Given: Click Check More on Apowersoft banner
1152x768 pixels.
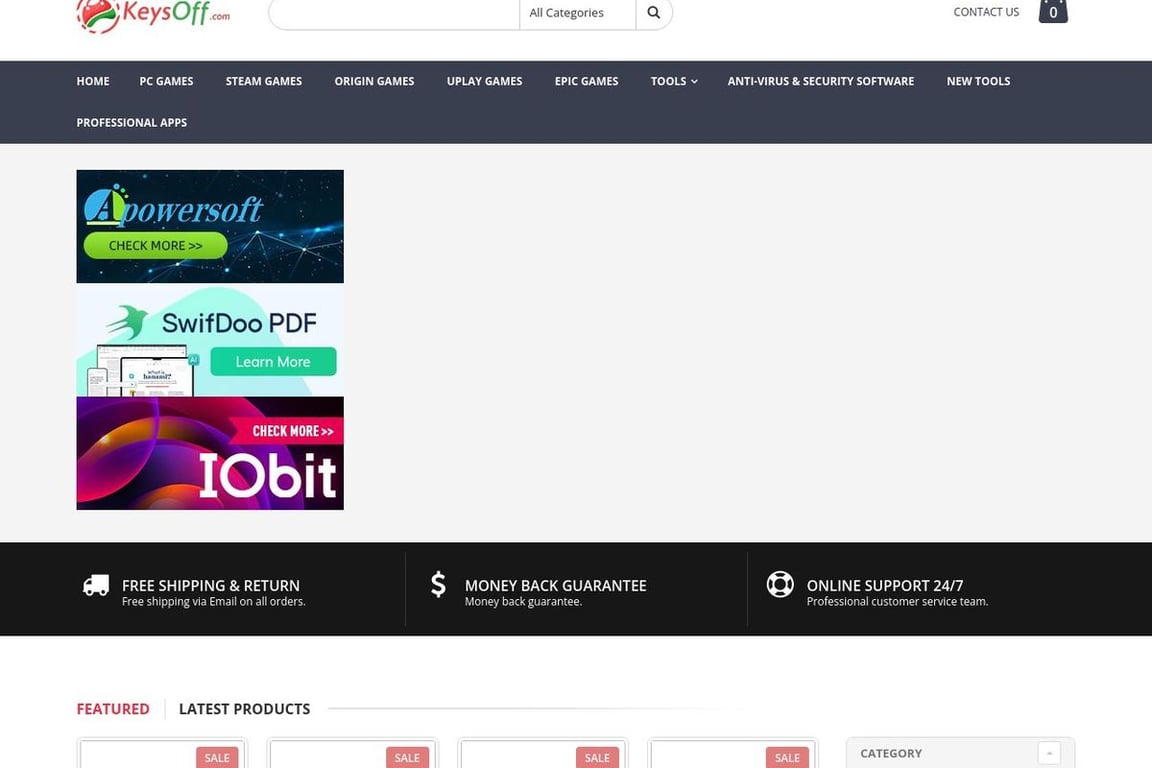Looking at the screenshot, I should [155, 245].
